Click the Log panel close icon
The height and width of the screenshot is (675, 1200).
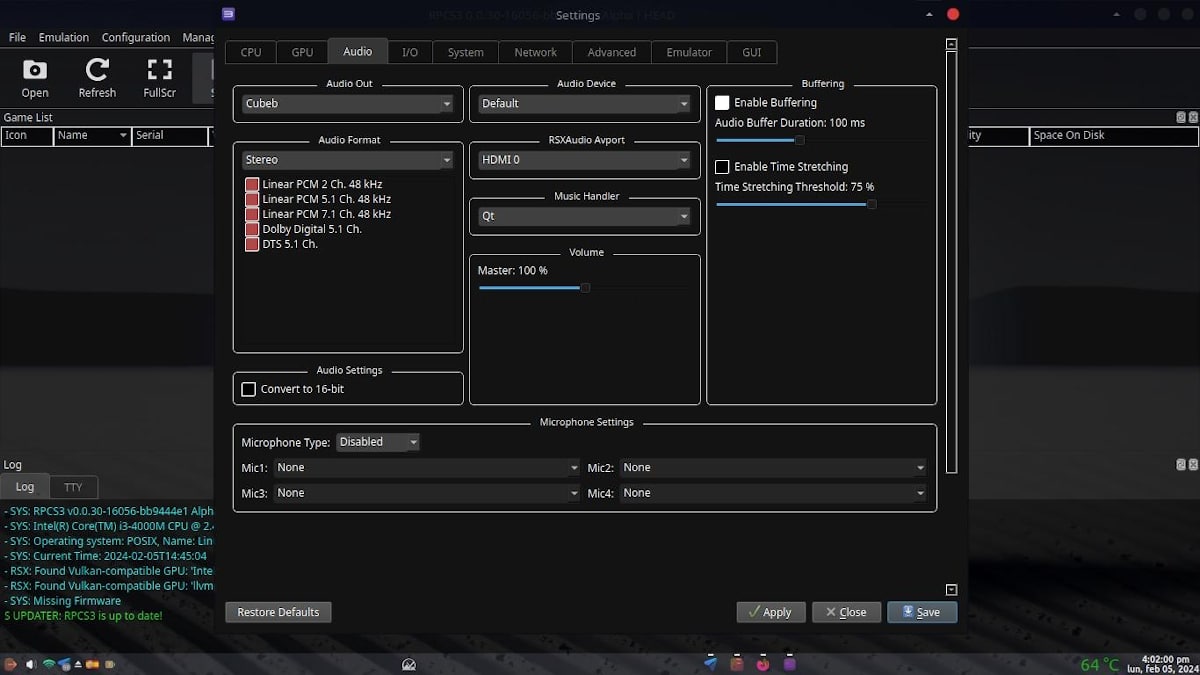tap(1192, 465)
